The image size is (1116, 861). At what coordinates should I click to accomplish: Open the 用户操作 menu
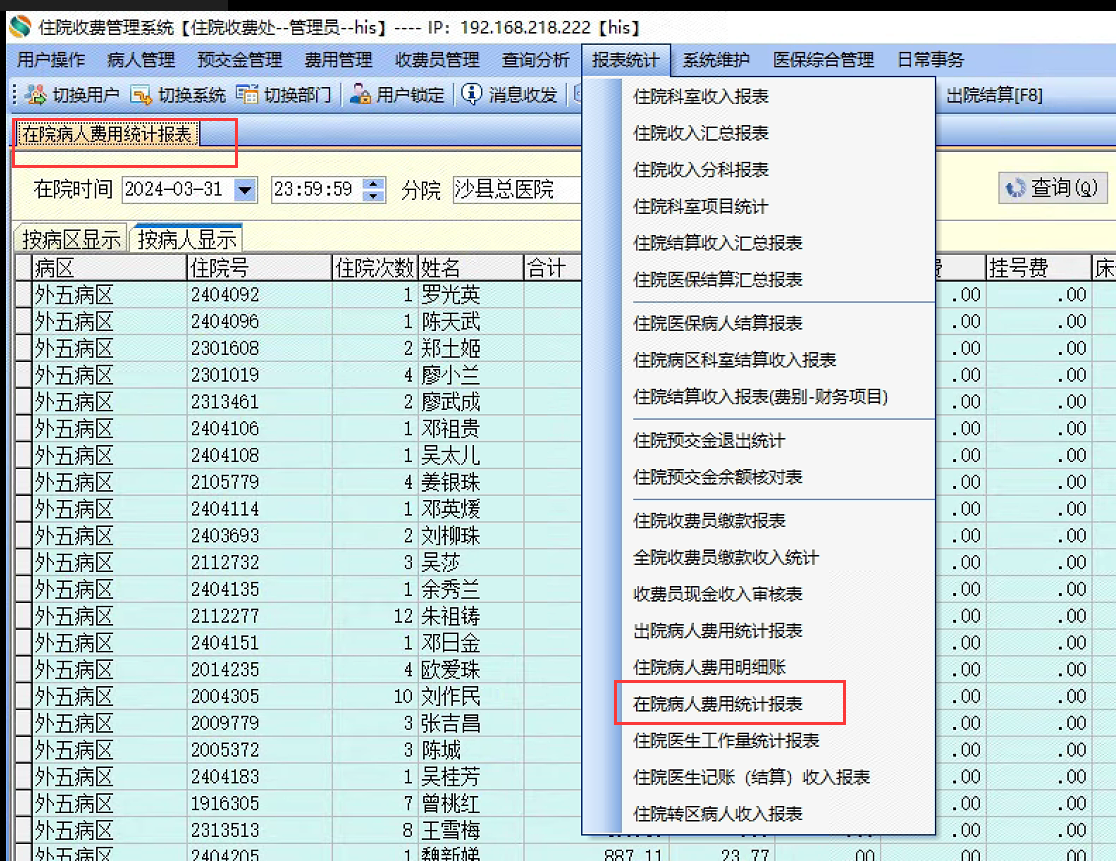pyautogui.click(x=51, y=60)
